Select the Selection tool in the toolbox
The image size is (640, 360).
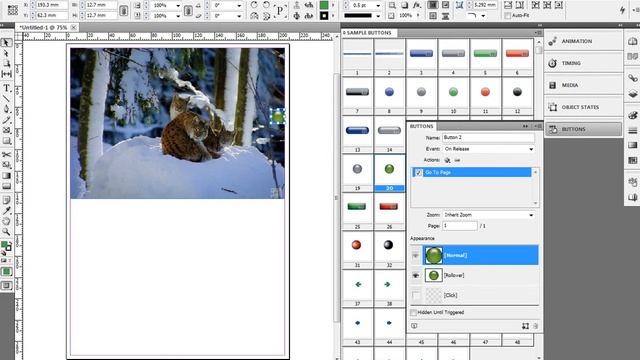pos(6,43)
